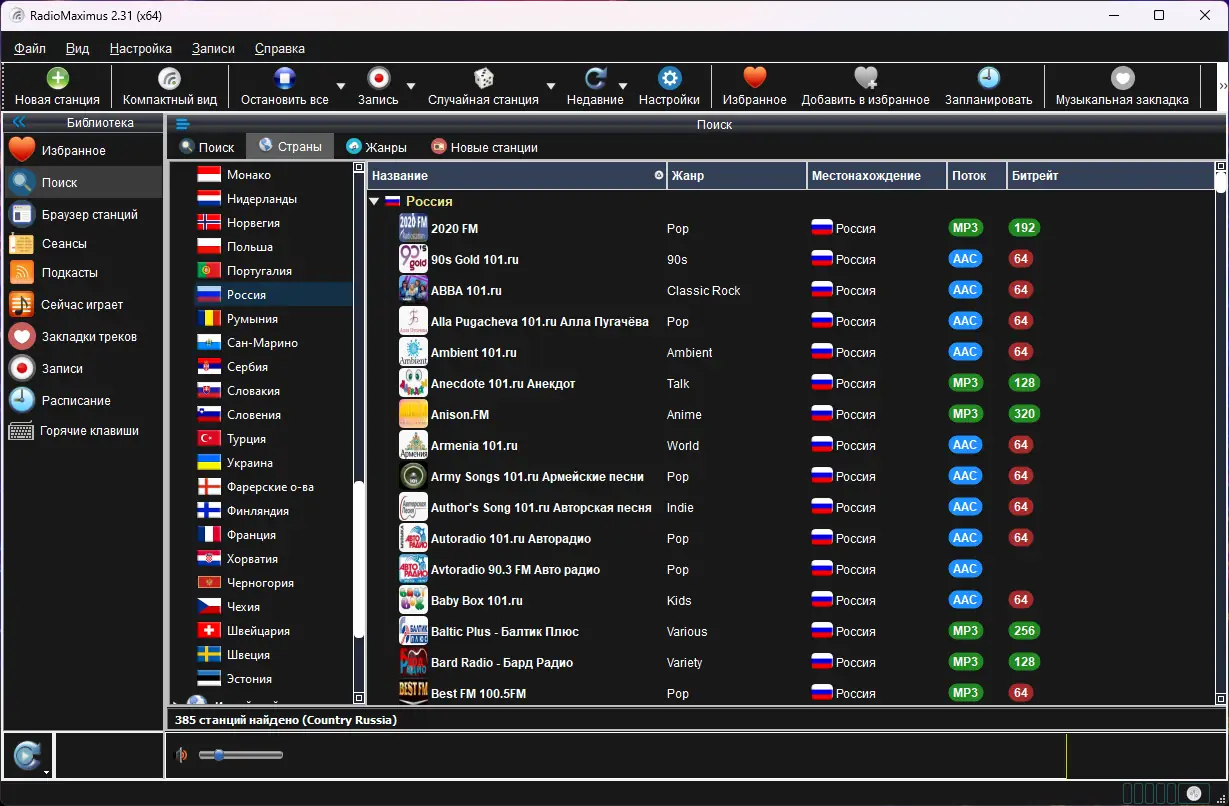
Task: Open the Справка menu
Action: (280, 48)
